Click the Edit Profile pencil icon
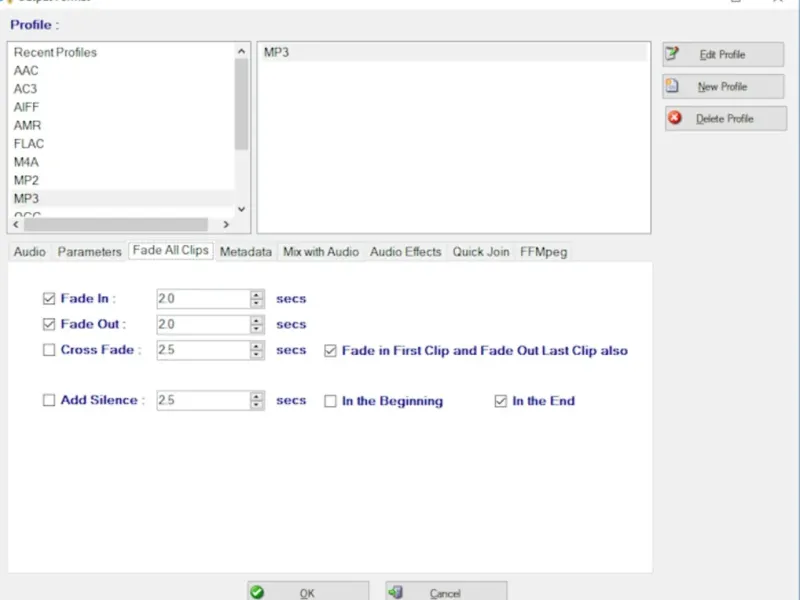The width and height of the screenshot is (800, 600). click(x=672, y=54)
